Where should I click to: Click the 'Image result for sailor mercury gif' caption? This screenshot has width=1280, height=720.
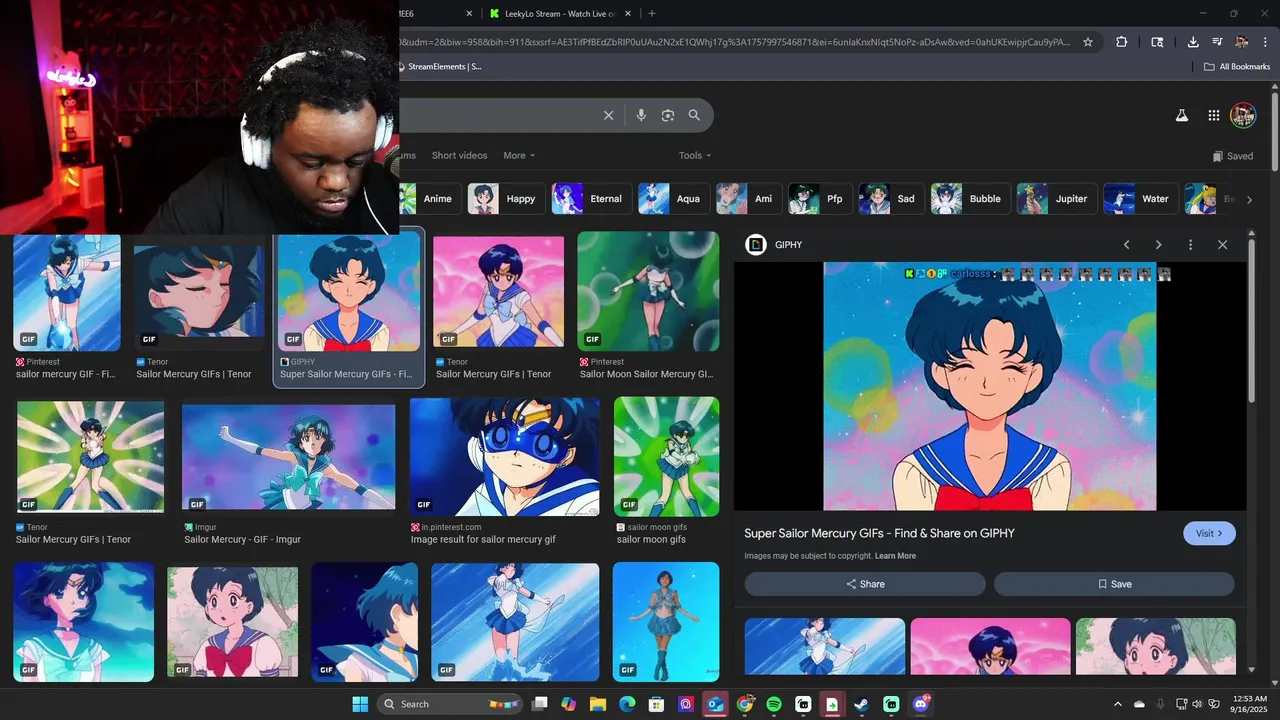[x=483, y=540]
